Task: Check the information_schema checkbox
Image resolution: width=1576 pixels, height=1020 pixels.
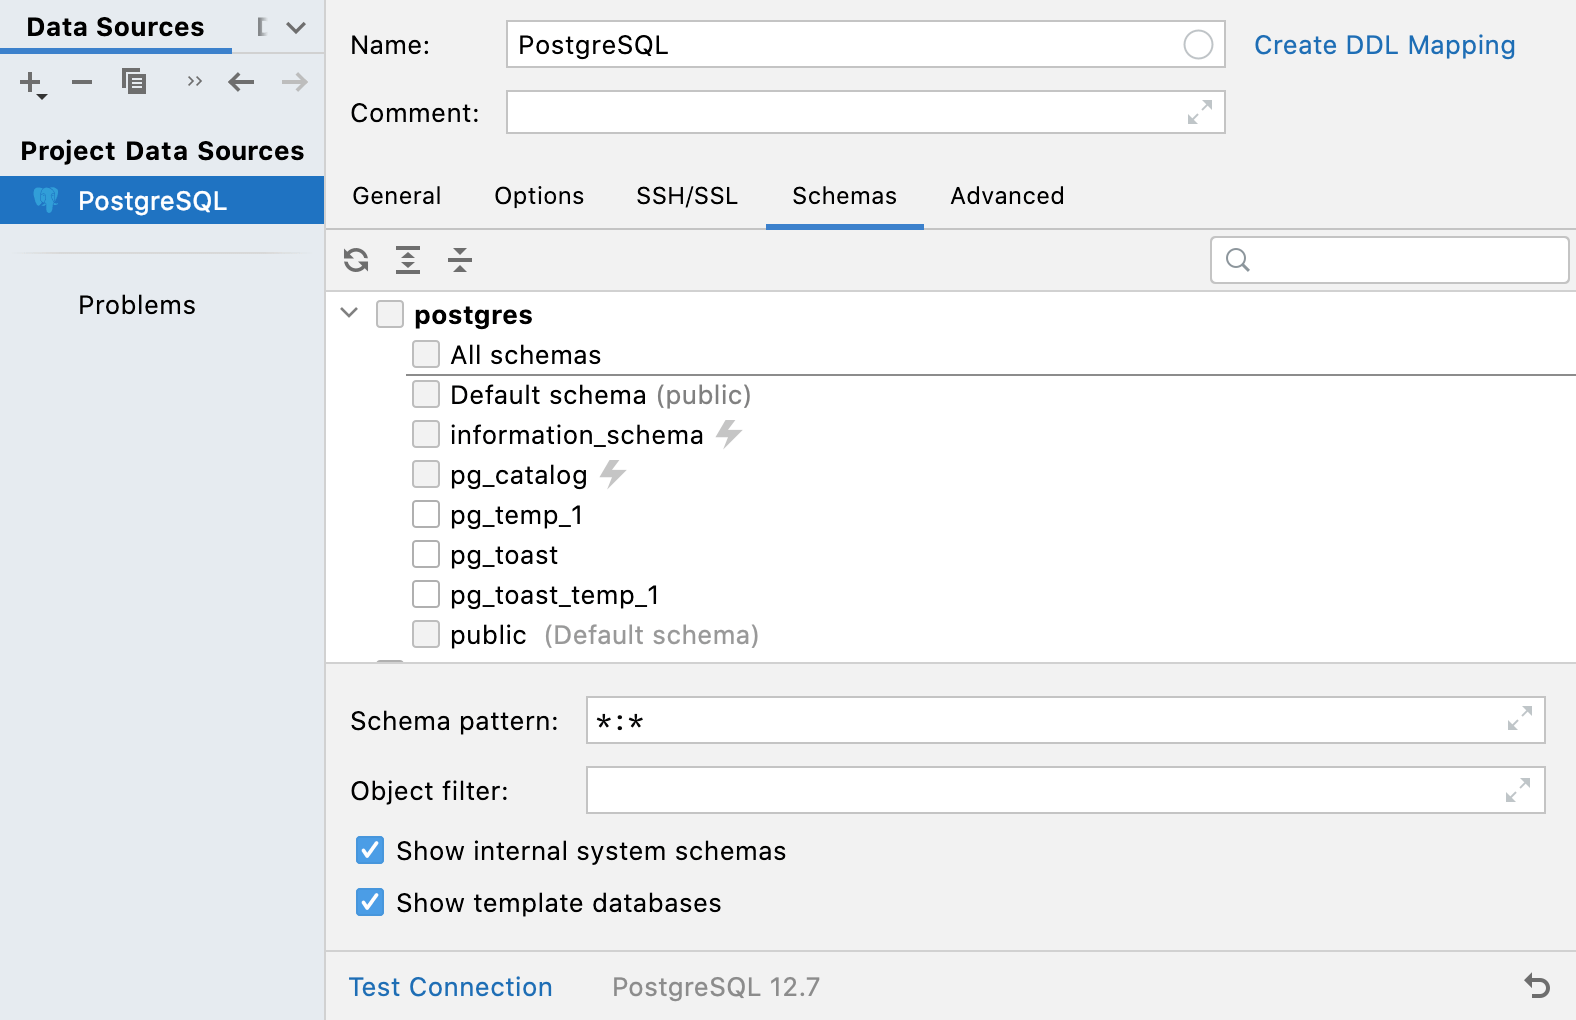Action: coord(426,434)
